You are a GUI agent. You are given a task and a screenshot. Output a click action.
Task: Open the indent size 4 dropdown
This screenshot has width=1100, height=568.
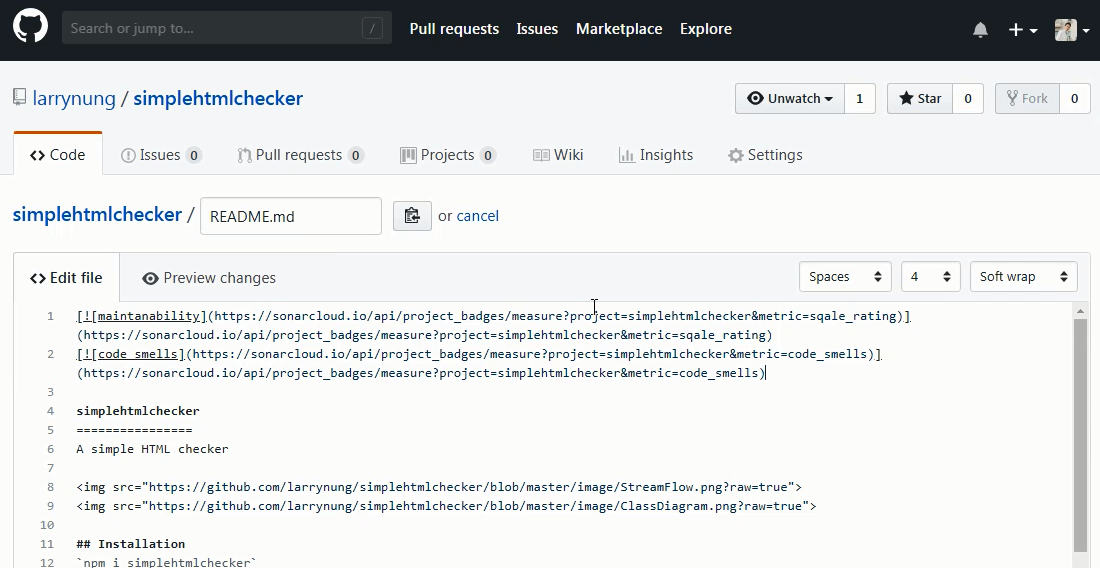930,276
